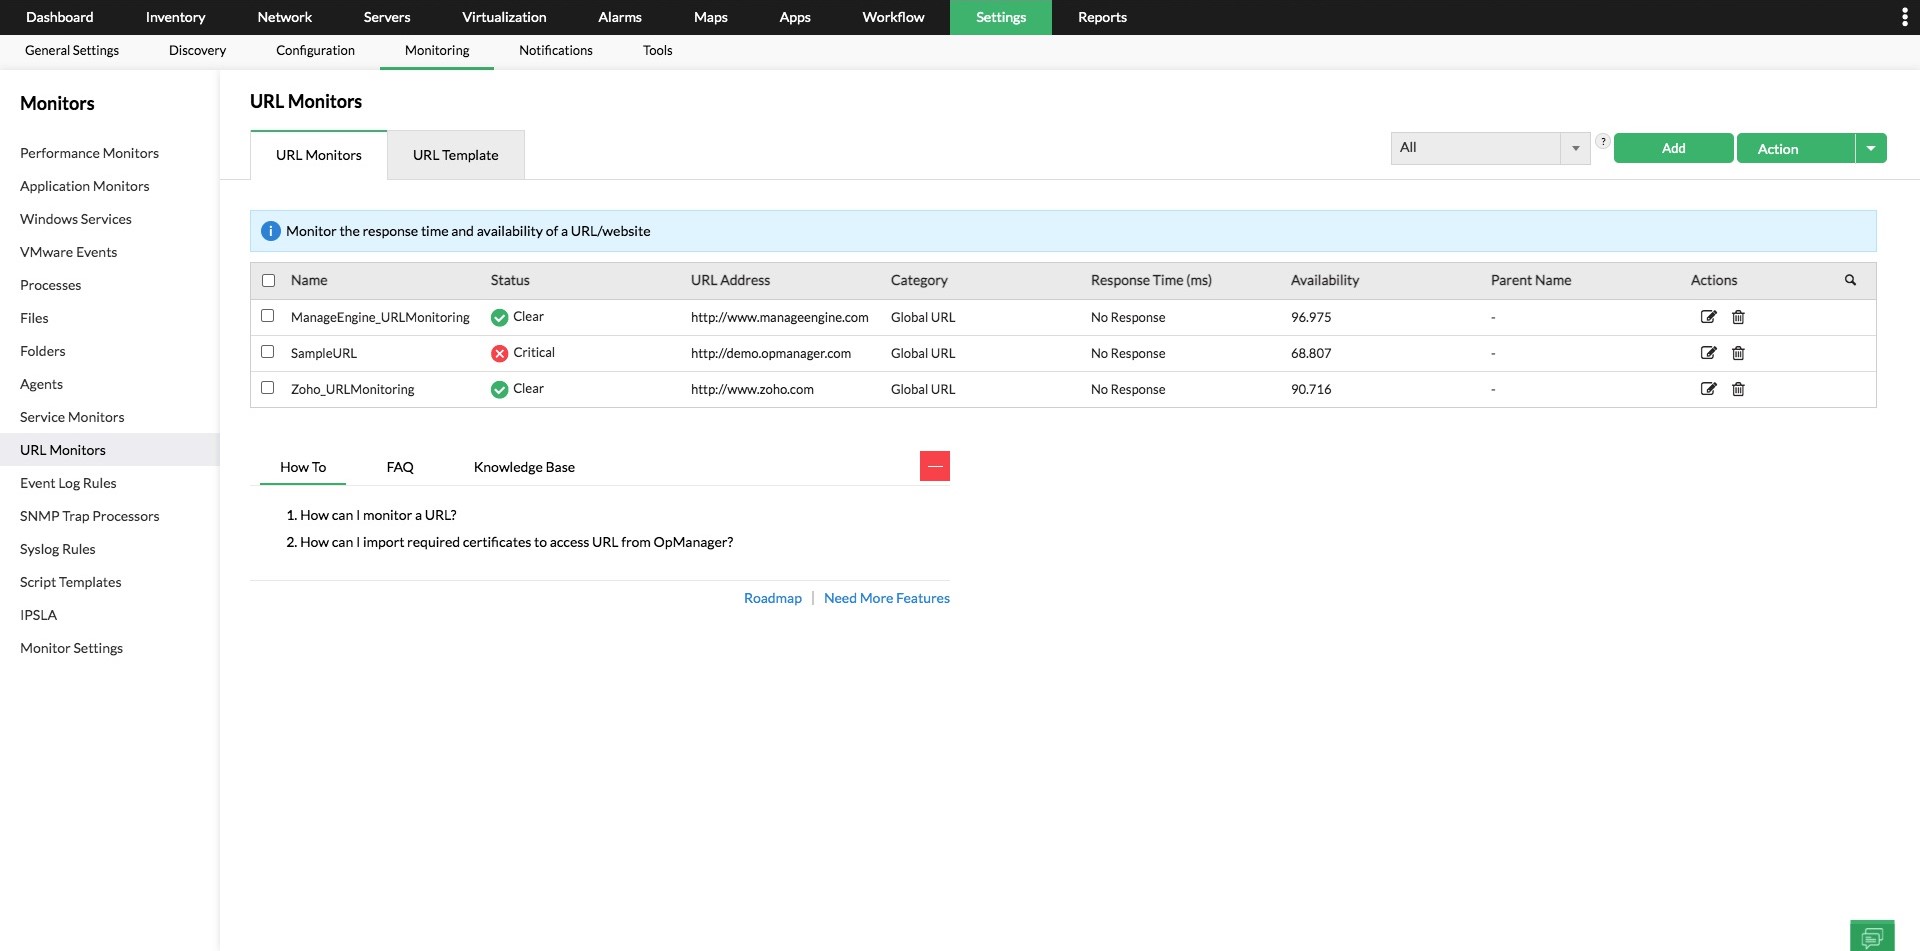Screen dimensions: 1920x951
Task: Click the info icon in the banner
Action: (x=270, y=230)
